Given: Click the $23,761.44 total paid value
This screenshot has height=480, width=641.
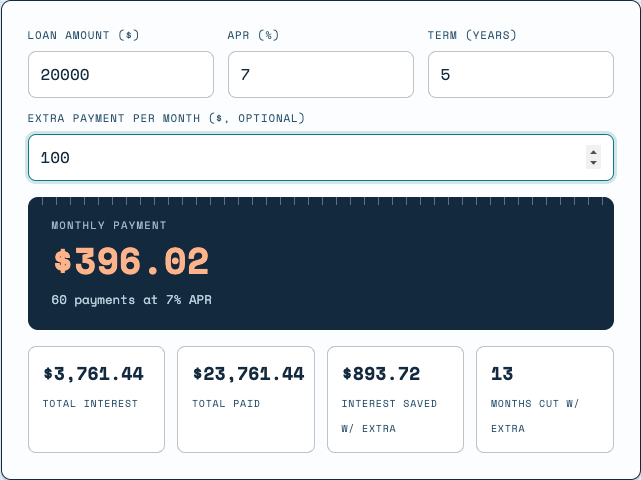Looking at the screenshot, I should pos(249,374).
